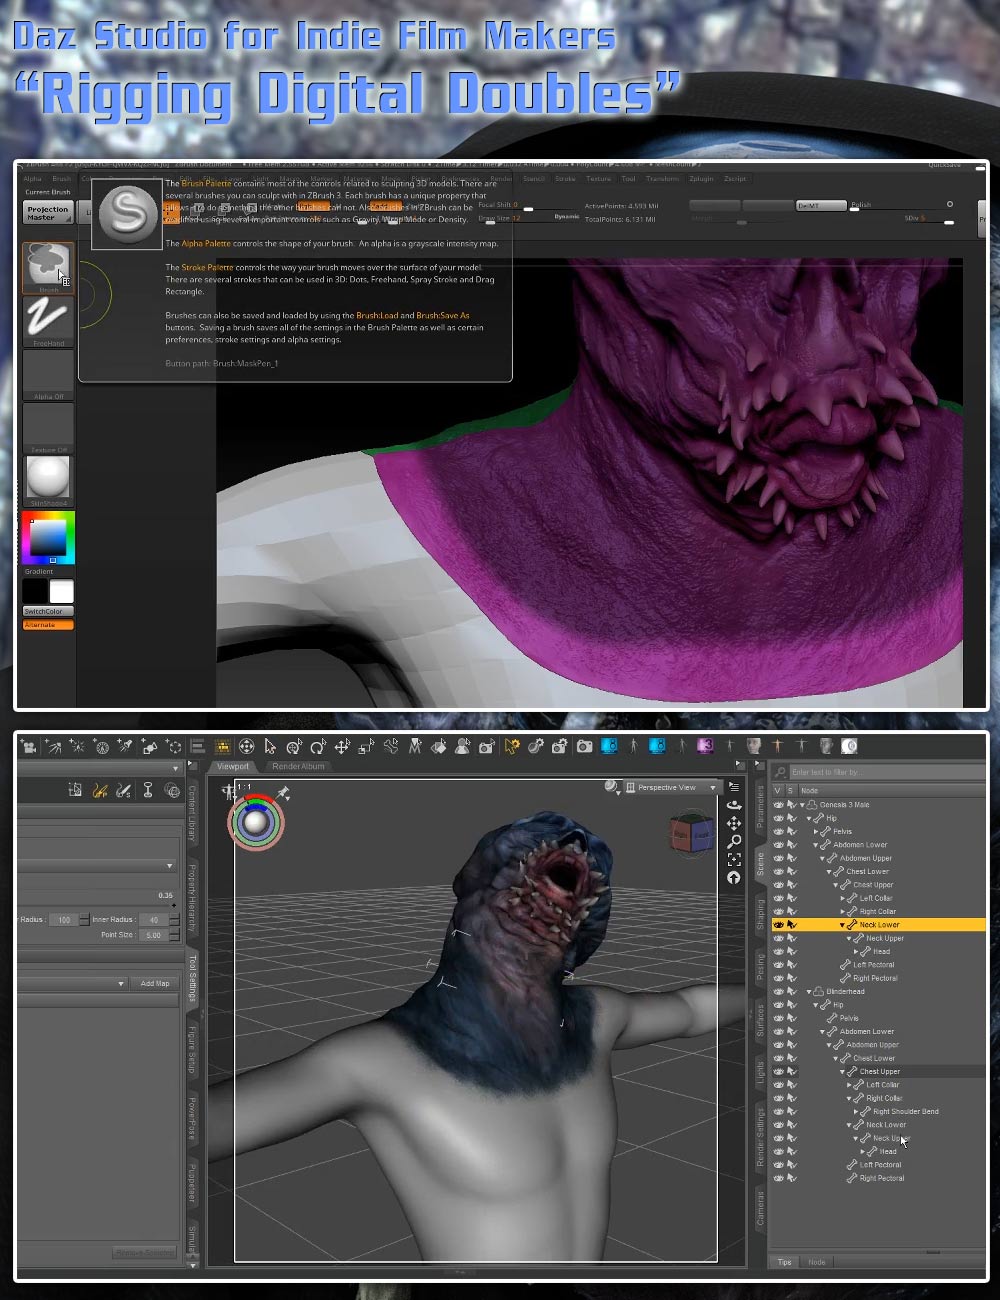Click the viewport frame selection icon
The image size is (1000, 1300).
pos(734,860)
